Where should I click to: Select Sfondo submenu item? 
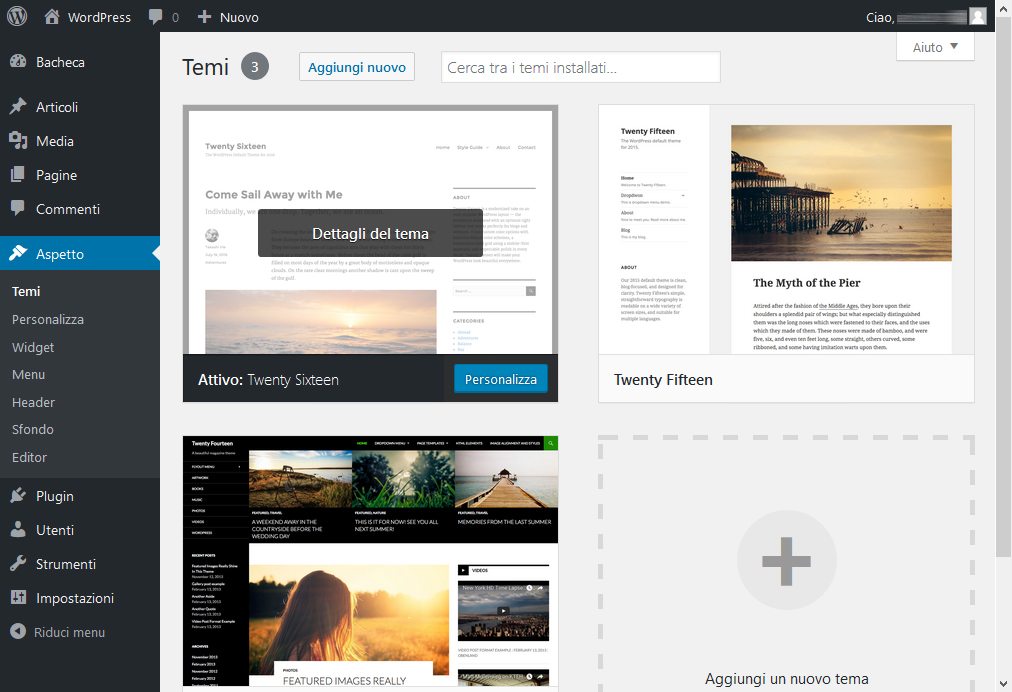click(33, 429)
